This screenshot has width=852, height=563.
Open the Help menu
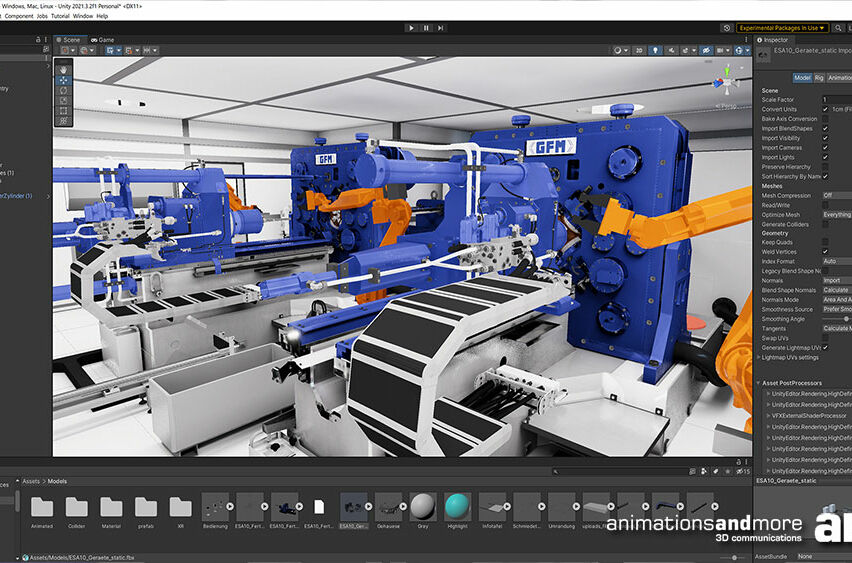[102, 16]
